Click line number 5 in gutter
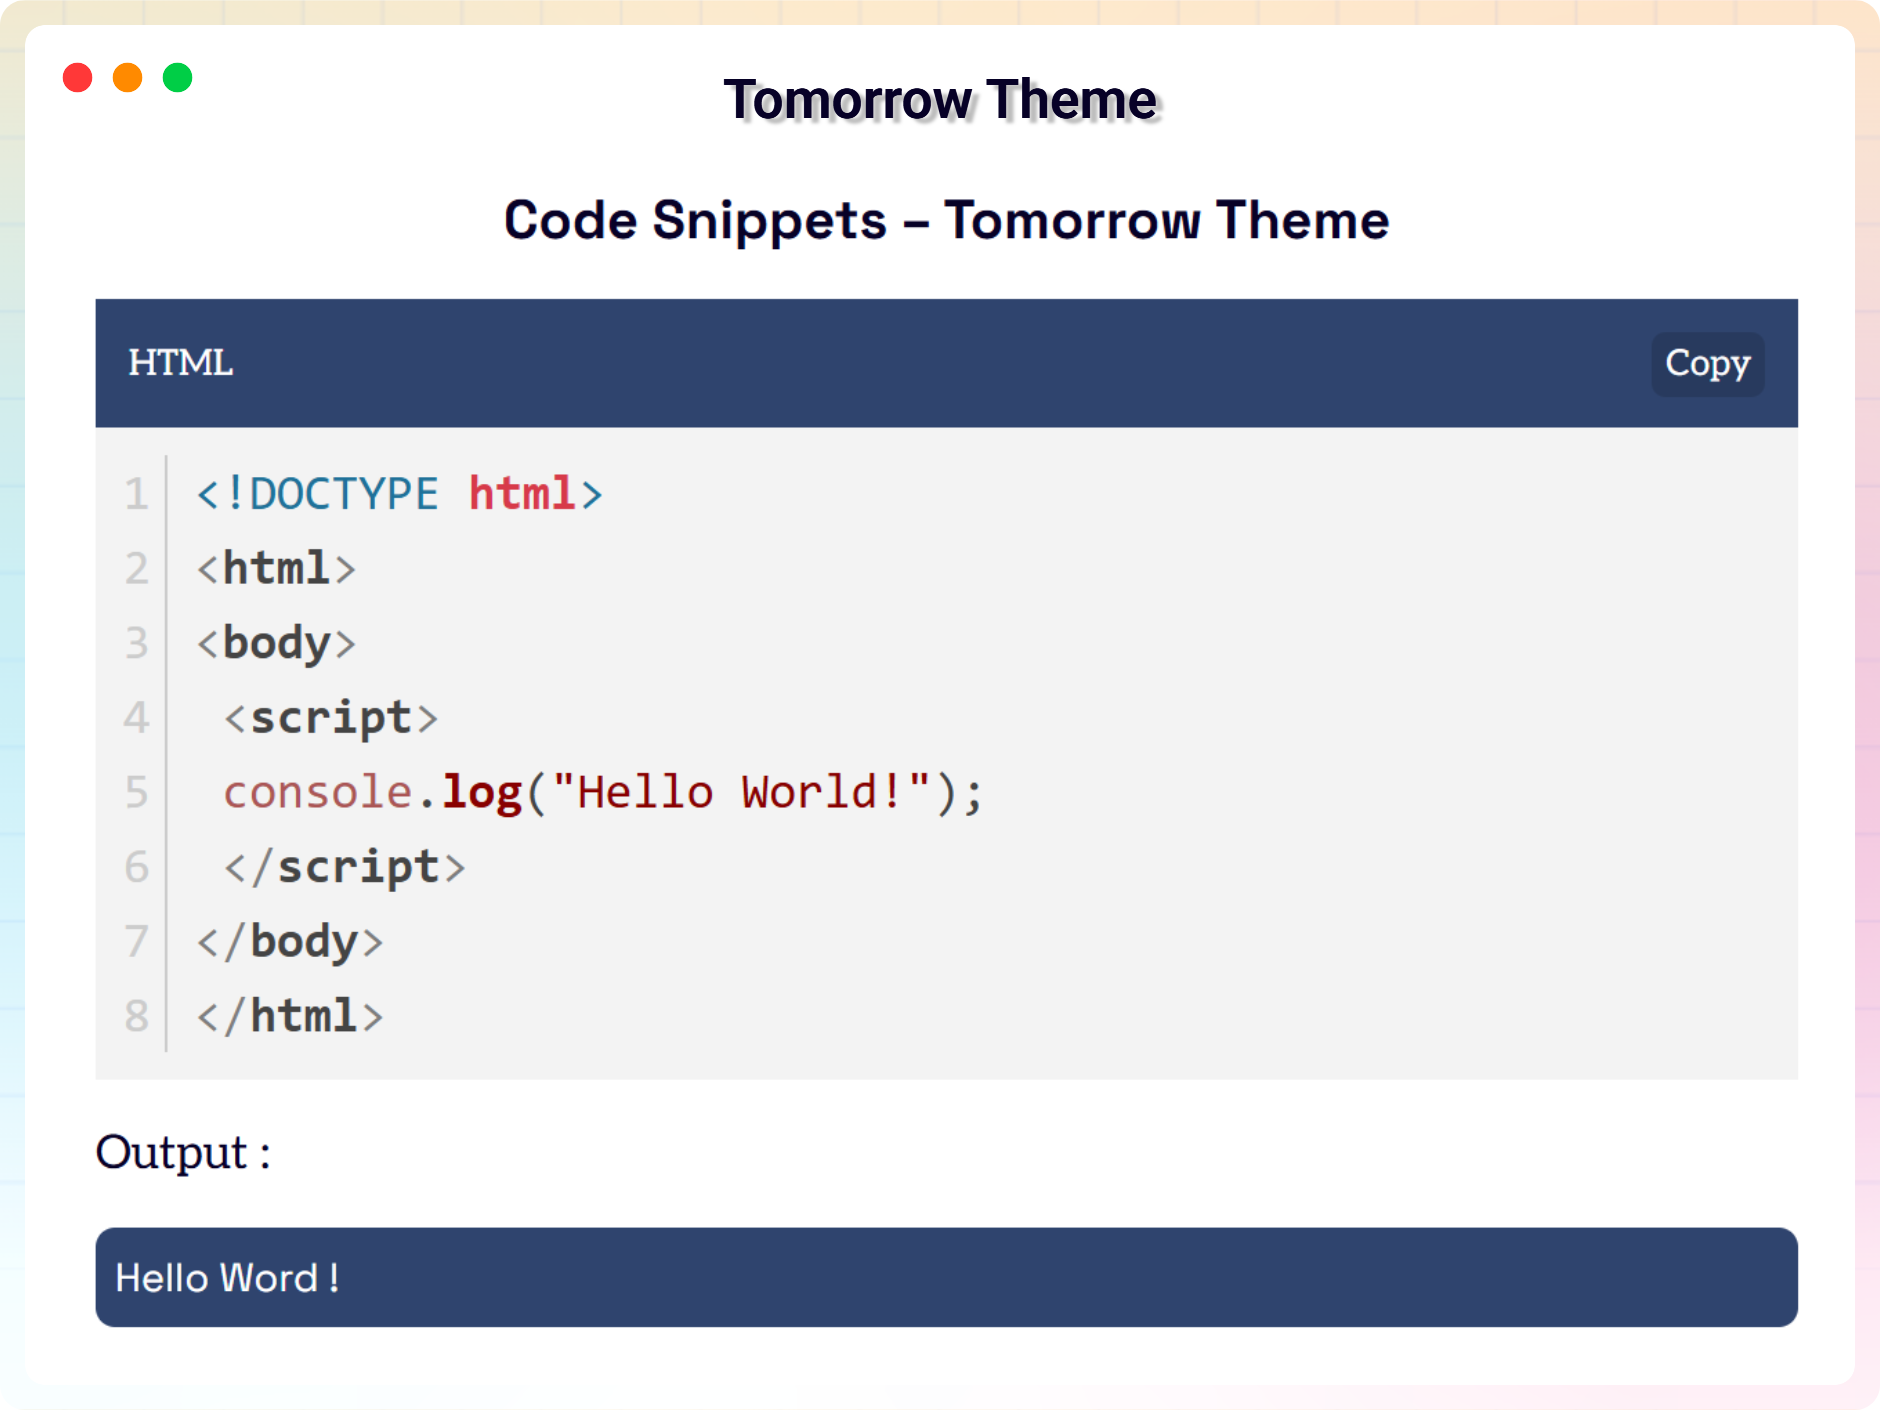This screenshot has width=1880, height=1410. point(136,793)
